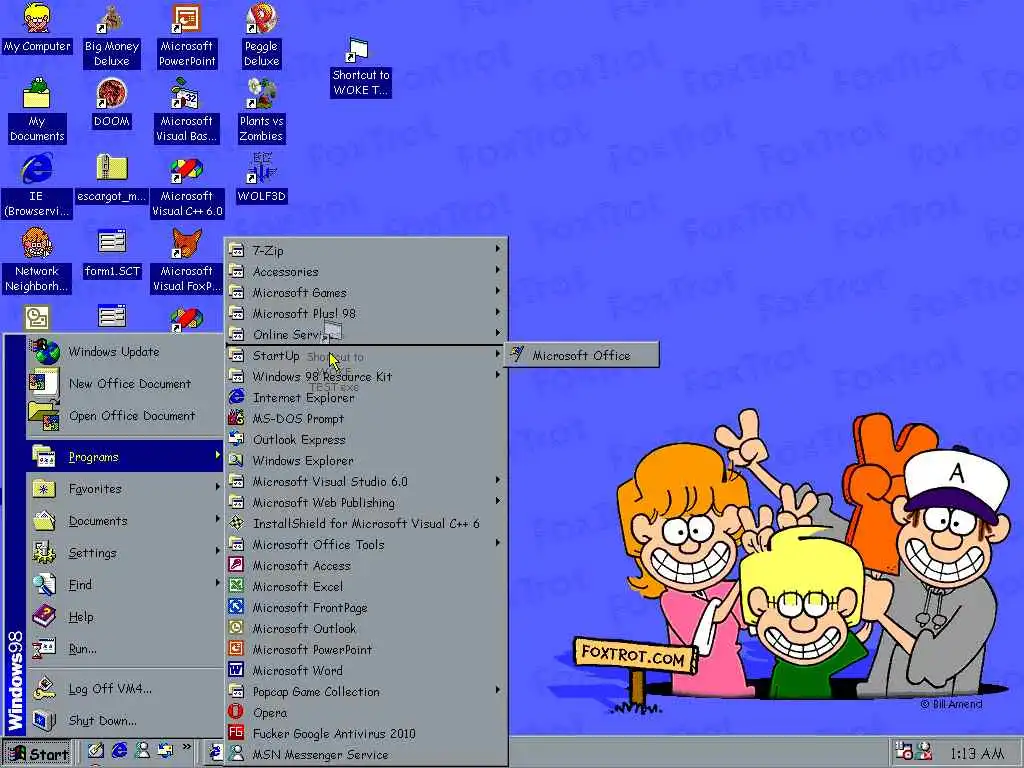Launch Microsoft Access
The image size is (1024, 768).
click(366, 565)
